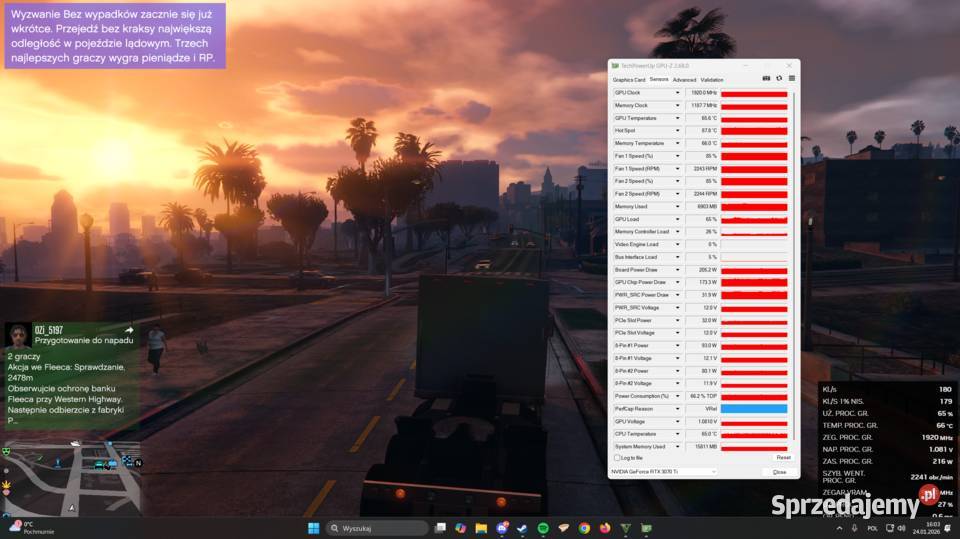Image resolution: width=960 pixels, height=539 pixels.
Task: Open Google Chrome from the taskbar
Action: tap(584, 528)
